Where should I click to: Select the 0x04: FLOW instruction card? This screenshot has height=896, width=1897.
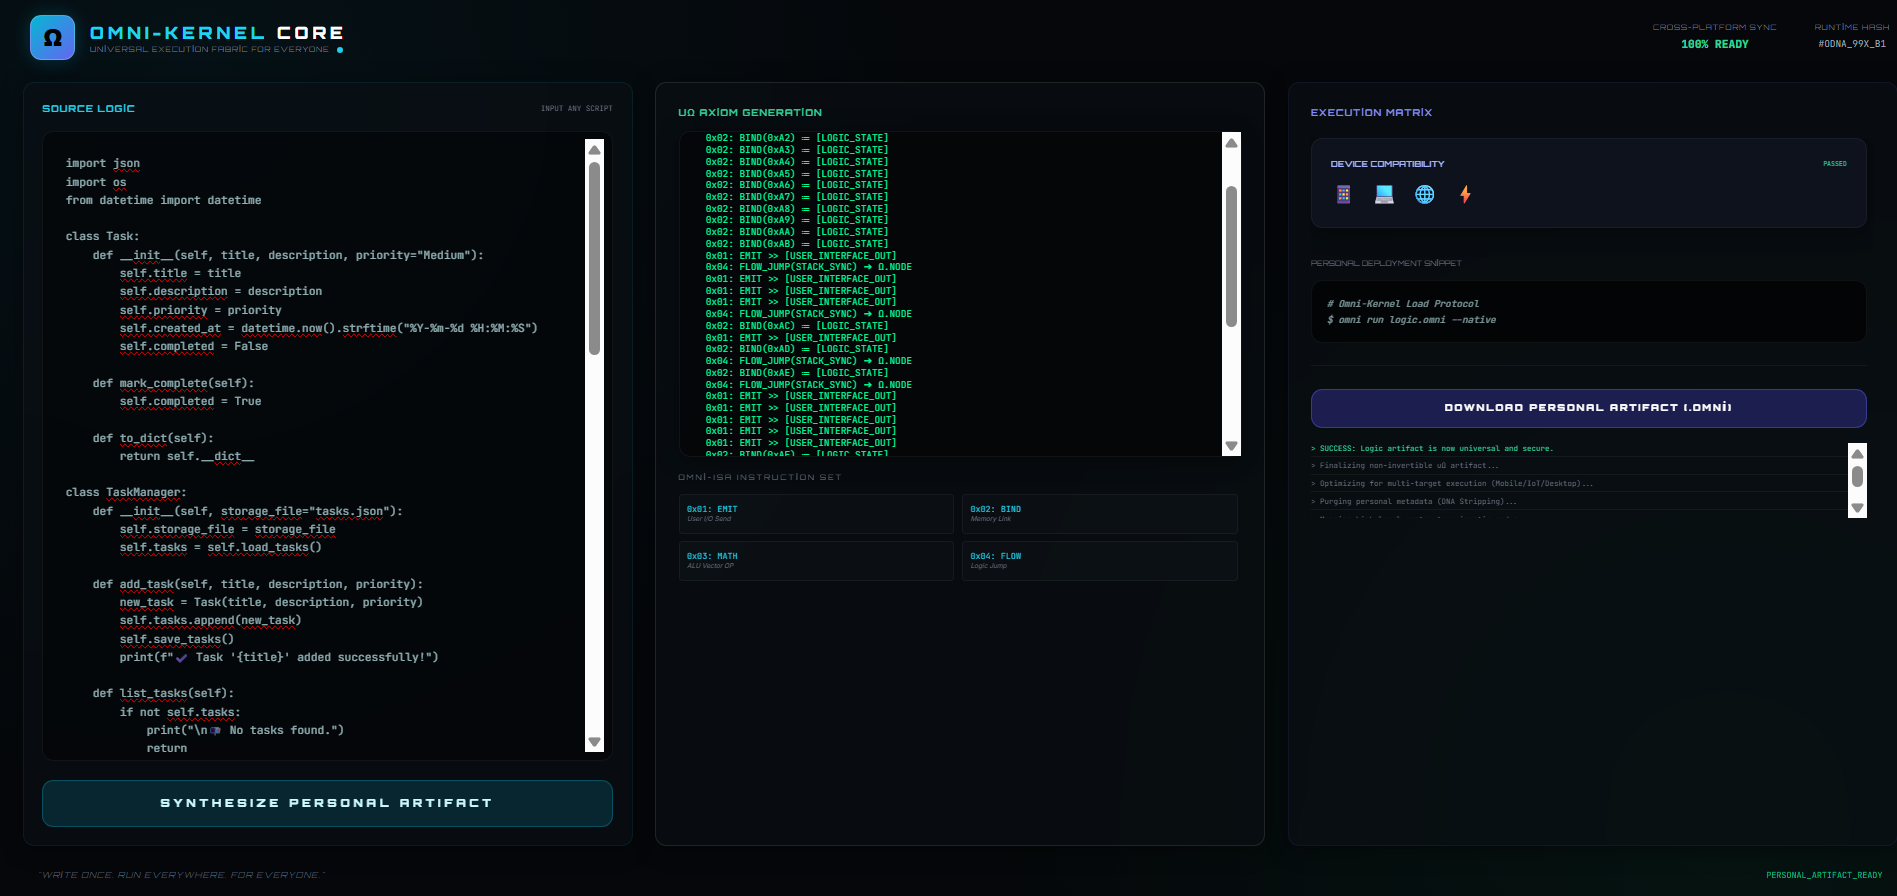1099,561
